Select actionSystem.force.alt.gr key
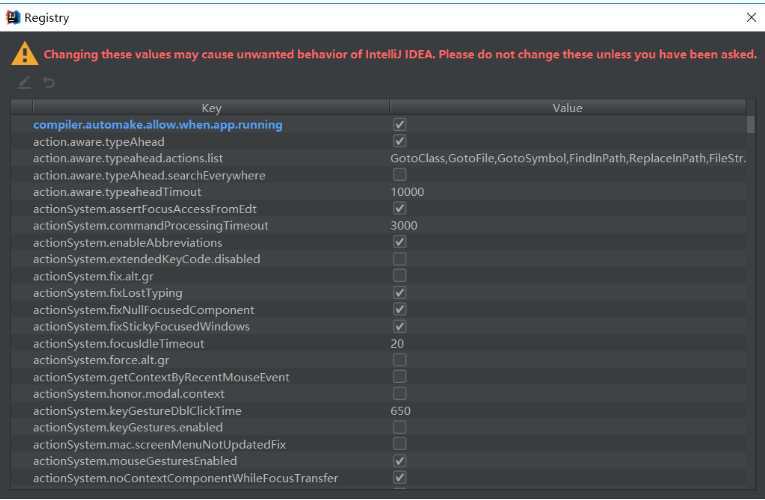The image size is (765, 500). coord(101,360)
